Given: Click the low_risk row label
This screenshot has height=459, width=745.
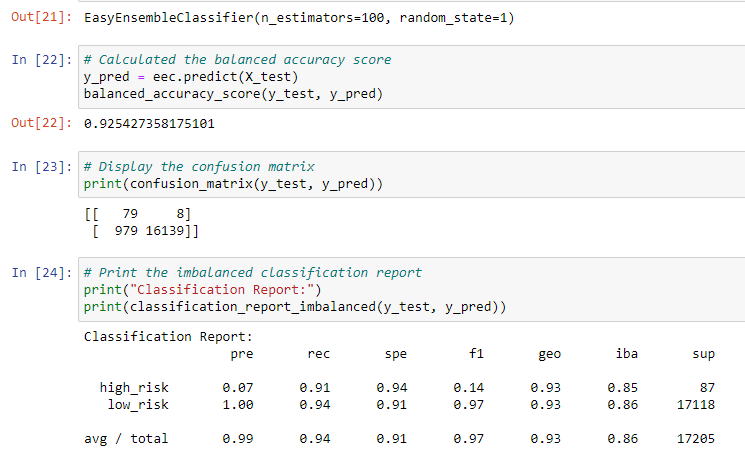Looking at the screenshot, I should pyautogui.click(x=138, y=405).
